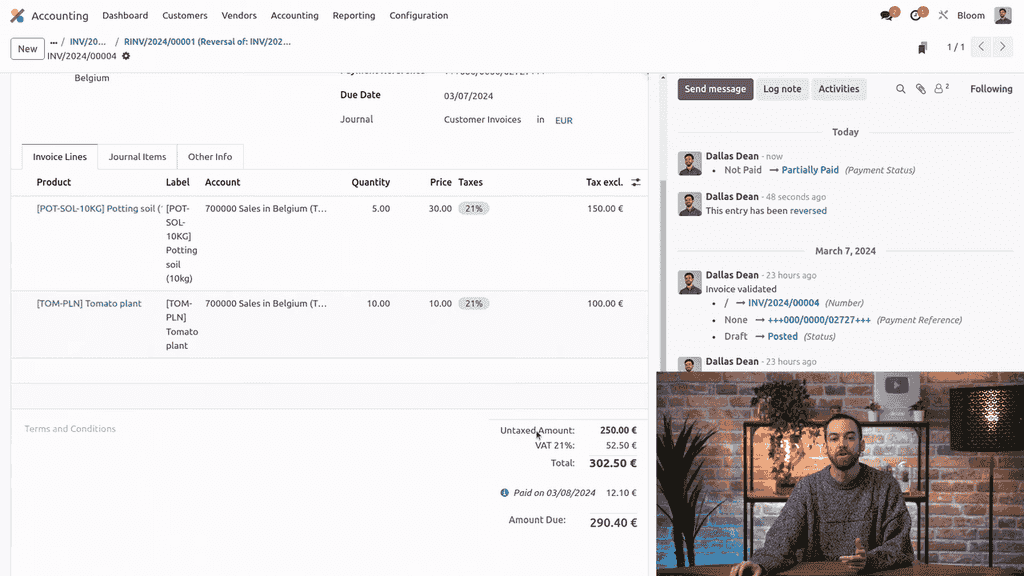Attach a file using the paperclip icon
The height and width of the screenshot is (576, 1024).
coord(920,89)
